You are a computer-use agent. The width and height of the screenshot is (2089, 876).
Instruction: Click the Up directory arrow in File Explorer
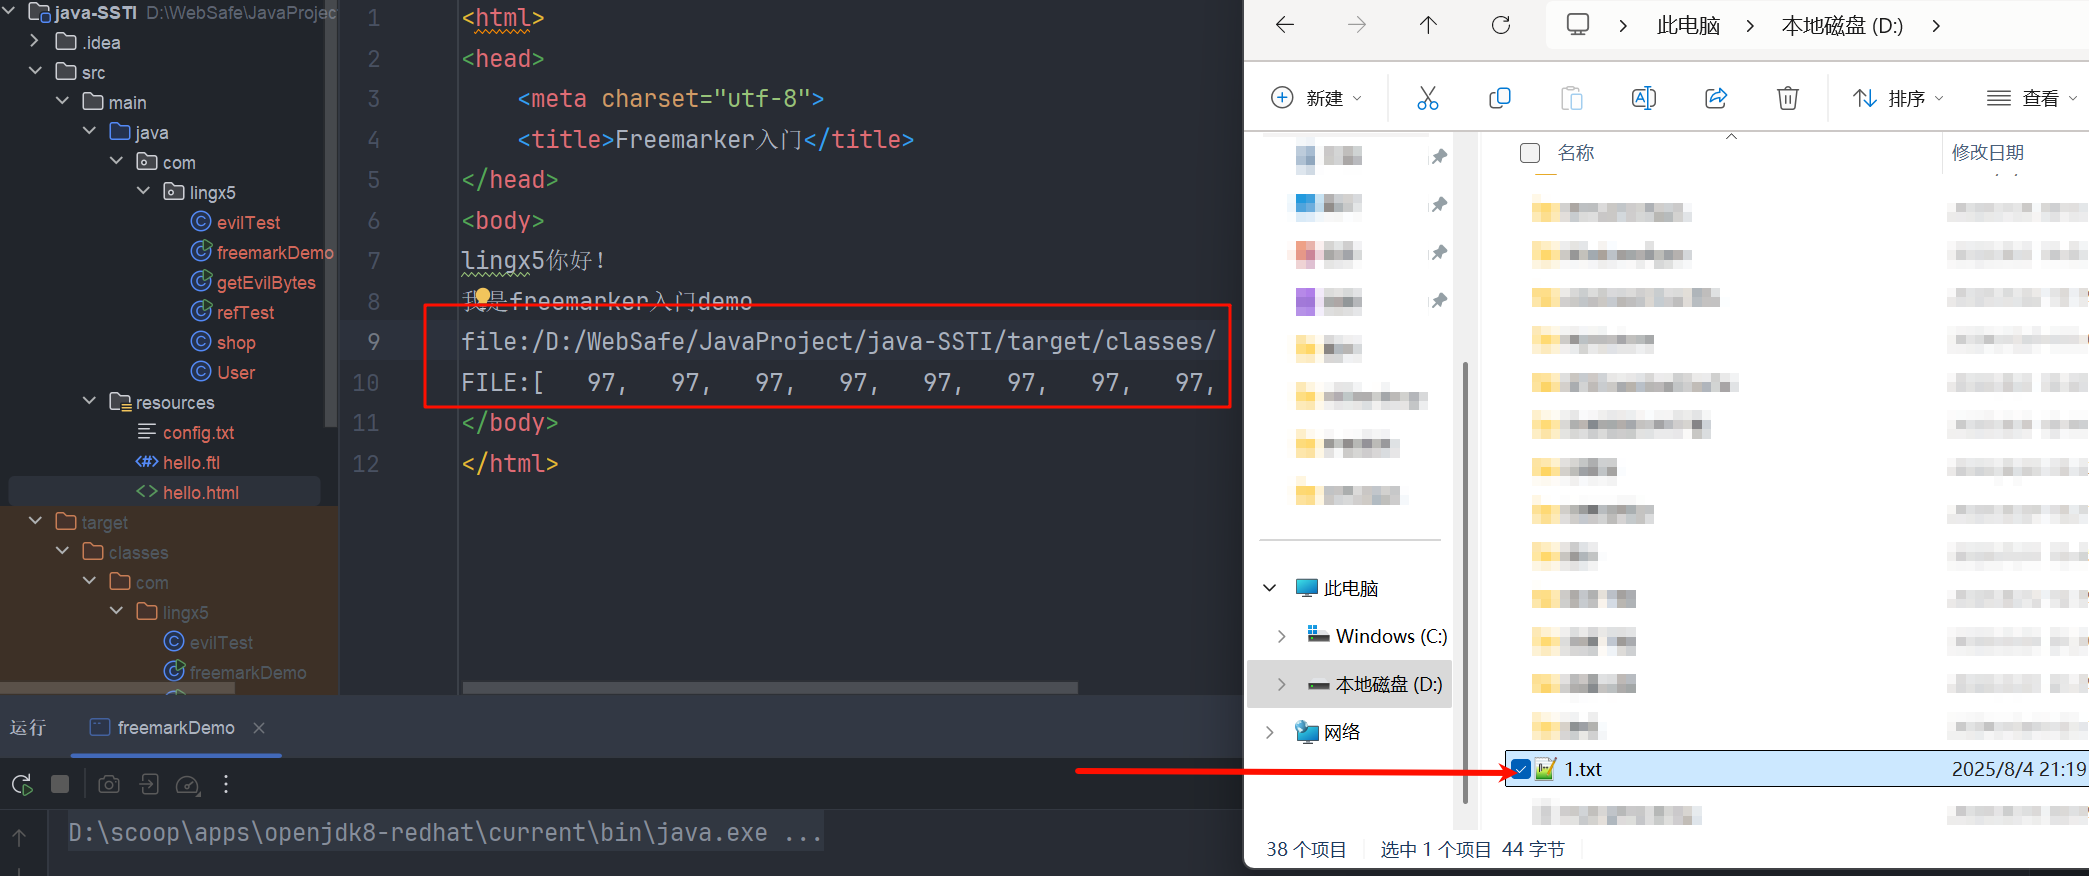click(x=1428, y=25)
